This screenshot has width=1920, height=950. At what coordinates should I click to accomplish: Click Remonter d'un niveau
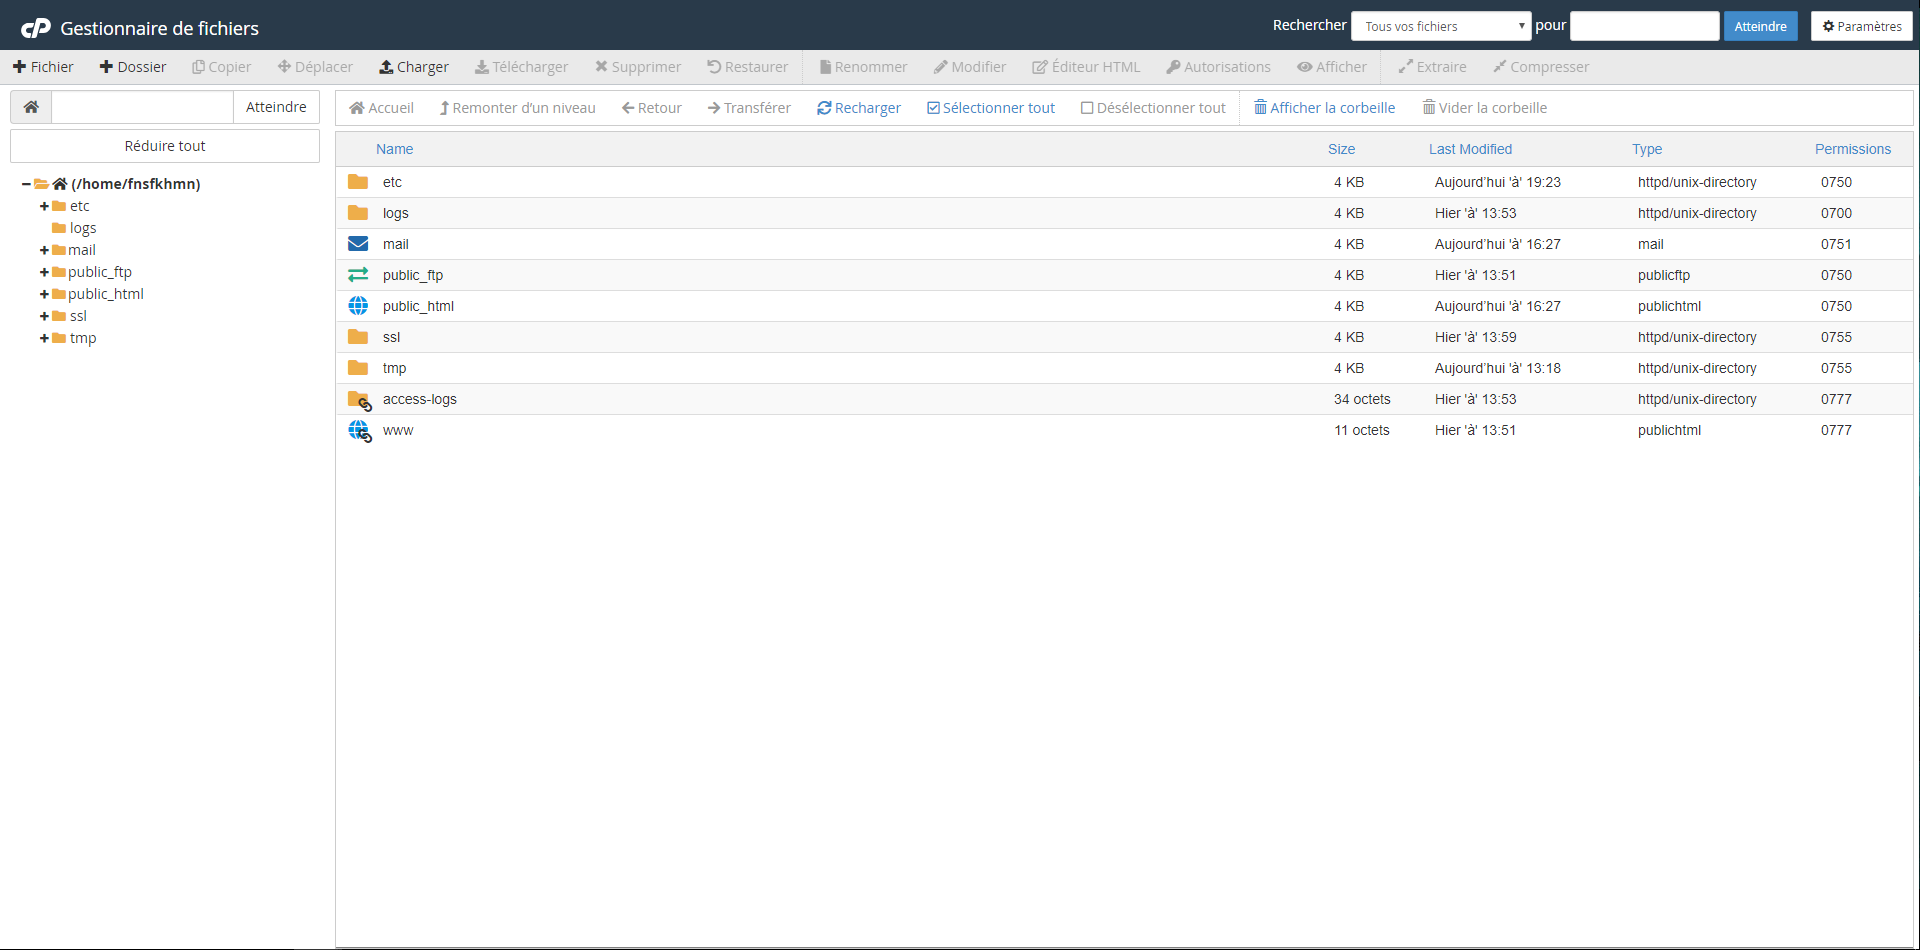click(517, 108)
